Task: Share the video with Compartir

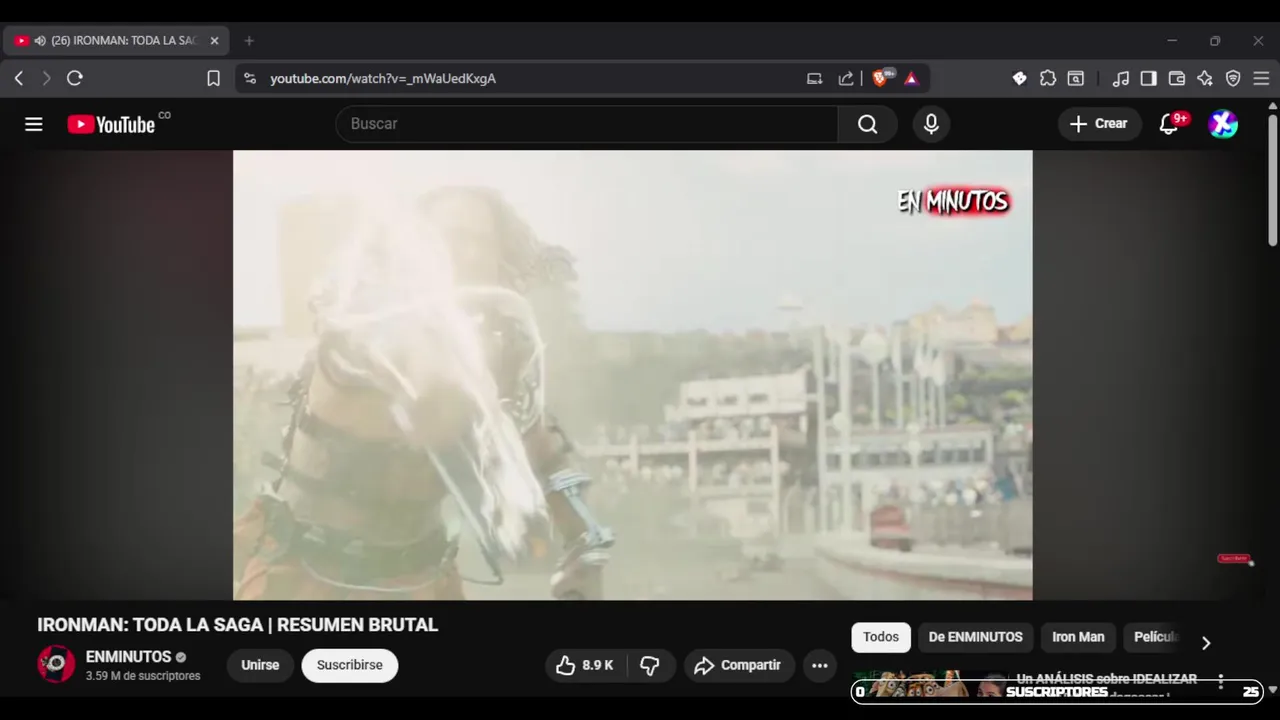Action: [739, 665]
